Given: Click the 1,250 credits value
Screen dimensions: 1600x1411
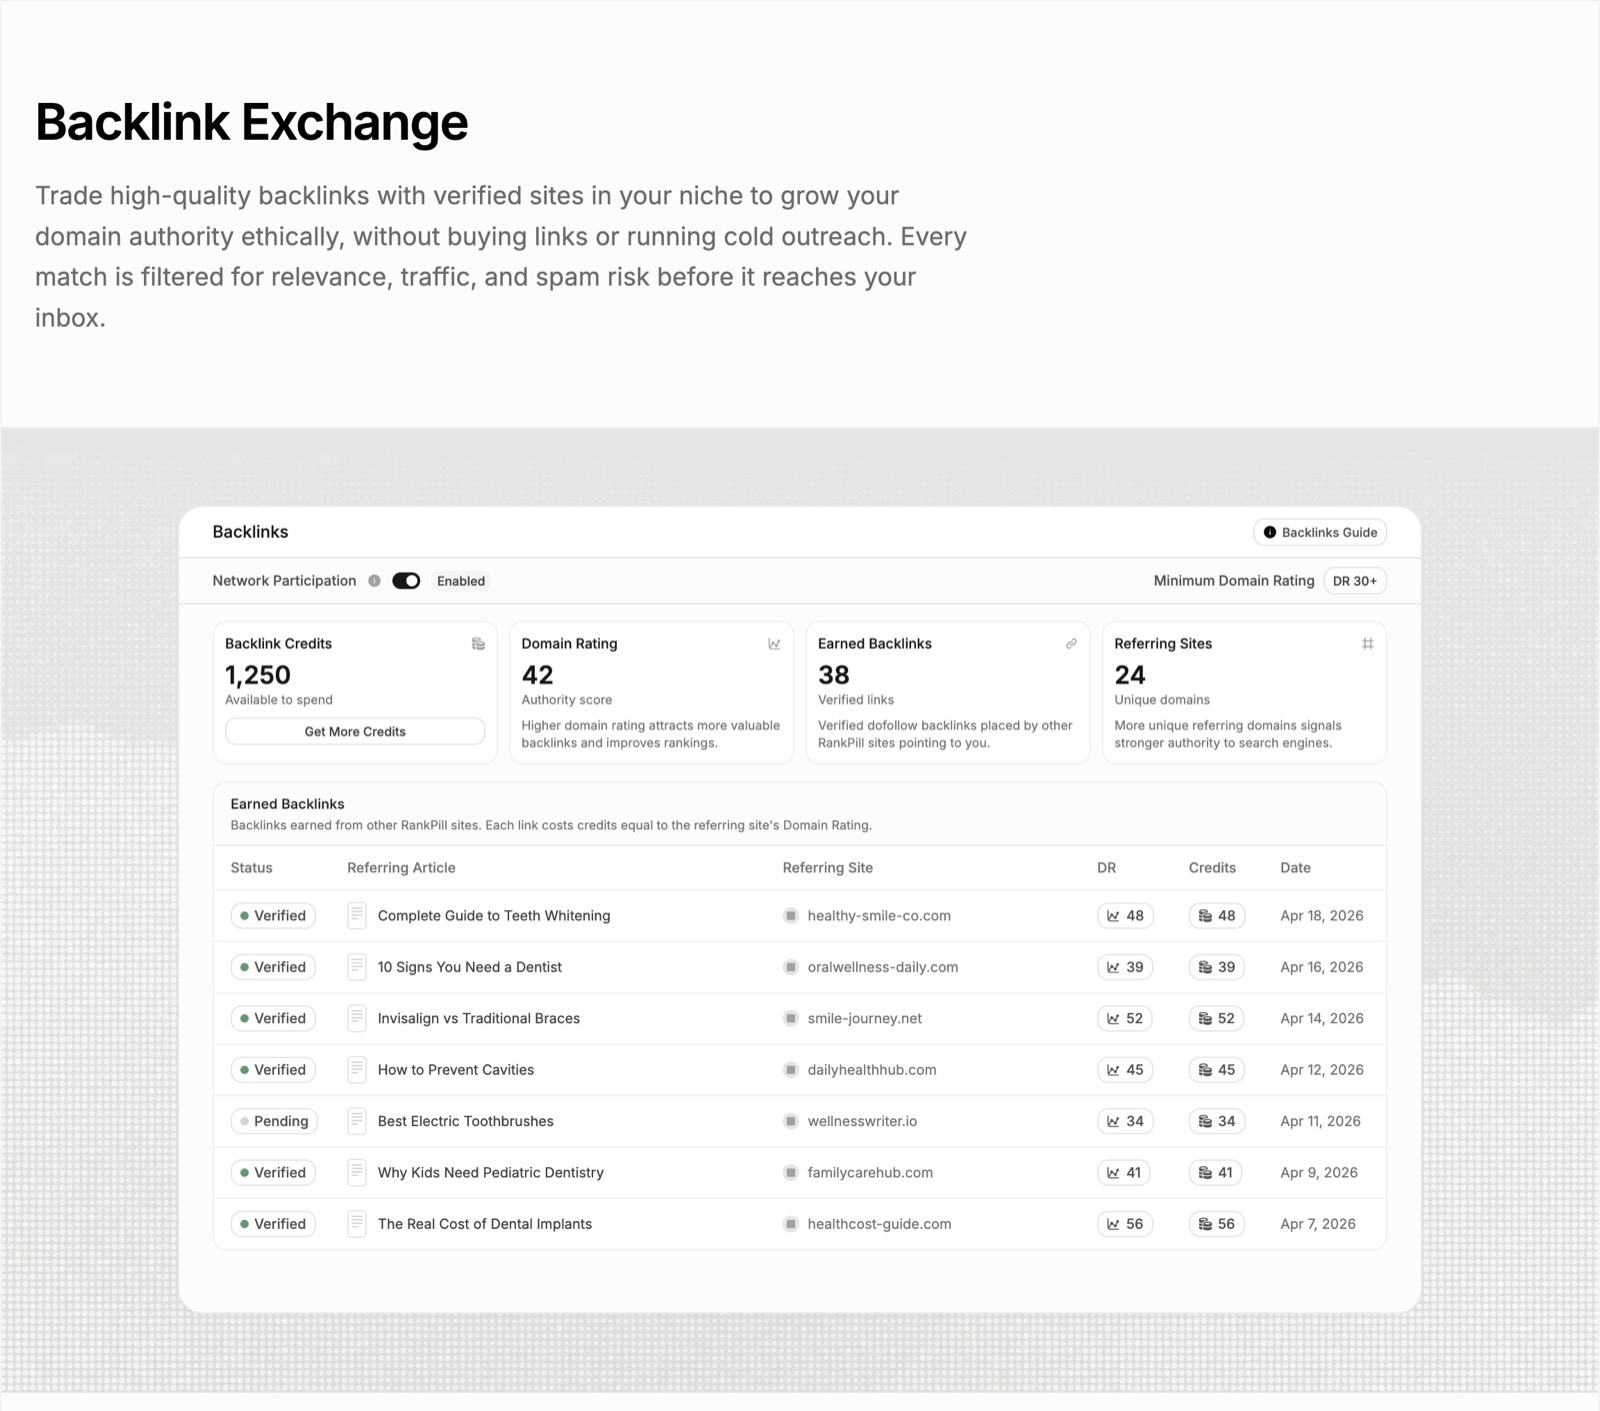Looking at the screenshot, I should [x=258, y=675].
